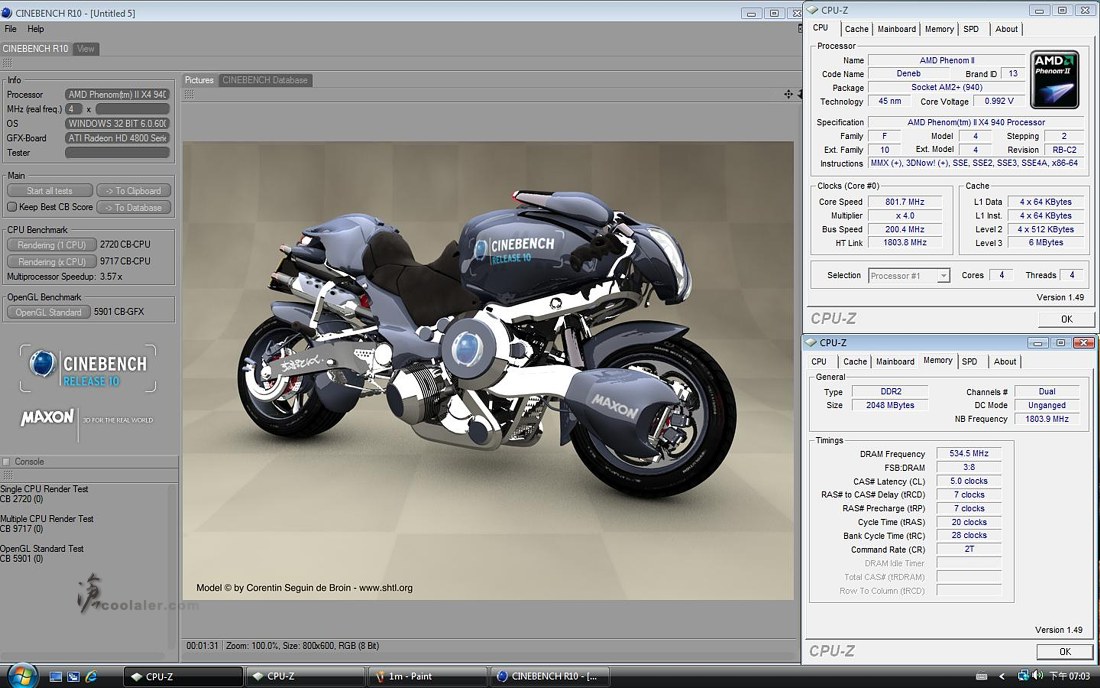Open the Memory tab in upper CPU-Z
This screenshot has width=1100, height=688.
coord(939,29)
